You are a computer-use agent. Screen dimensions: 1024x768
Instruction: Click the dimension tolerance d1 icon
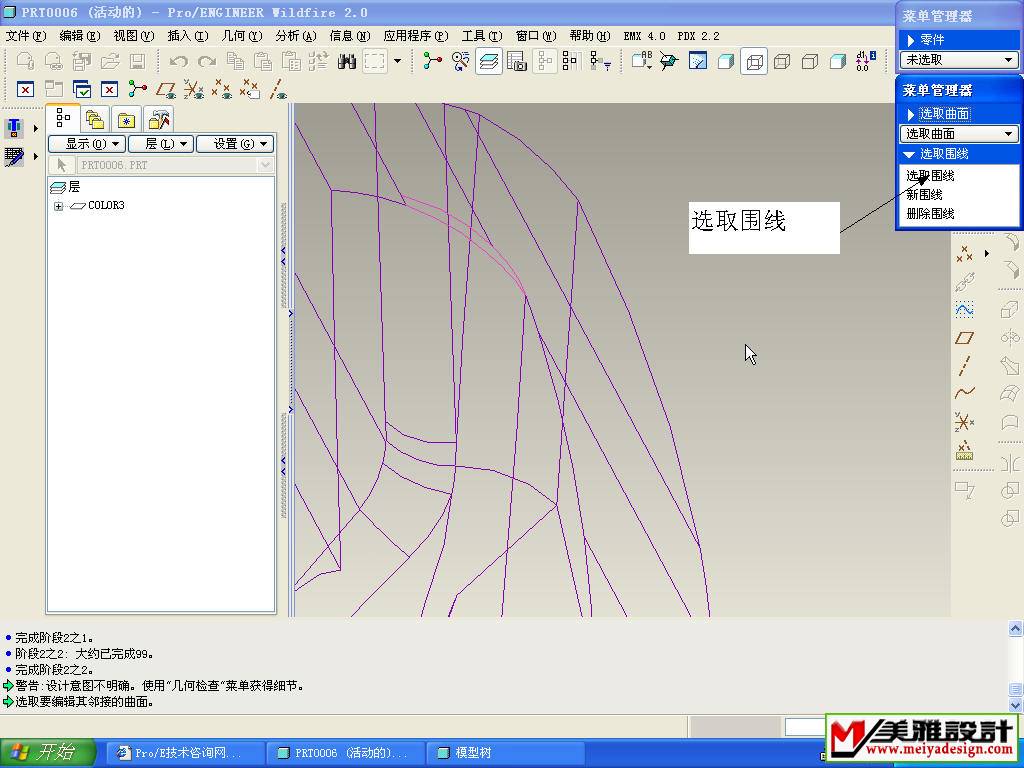pos(865,62)
